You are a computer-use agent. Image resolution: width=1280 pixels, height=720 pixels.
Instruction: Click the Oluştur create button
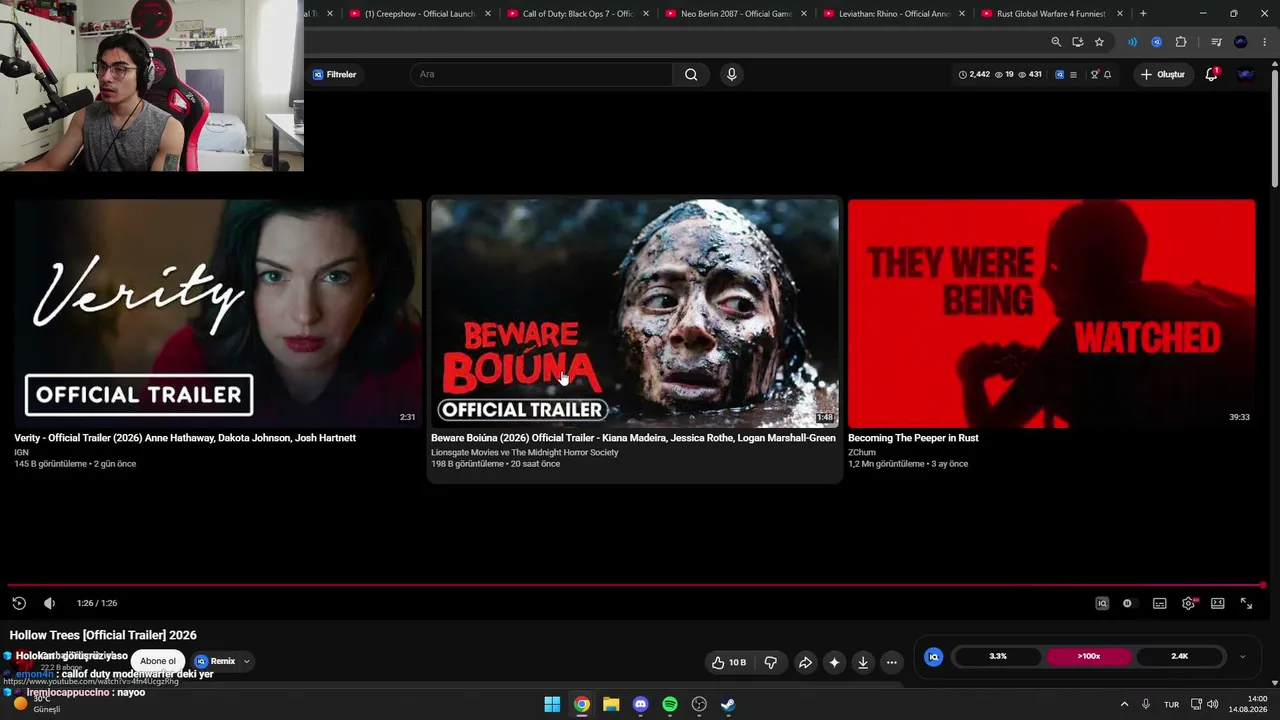(1162, 74)
